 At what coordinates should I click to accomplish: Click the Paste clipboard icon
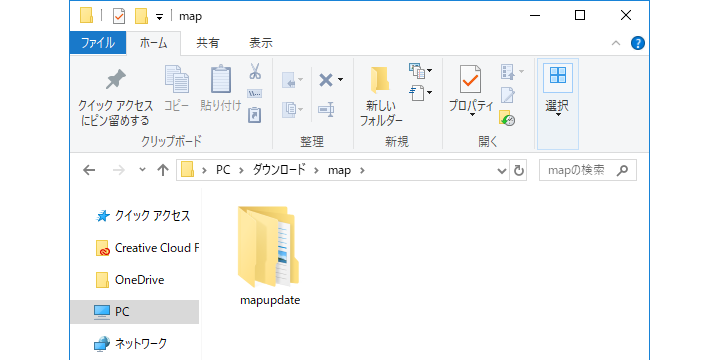click(221, 79)
